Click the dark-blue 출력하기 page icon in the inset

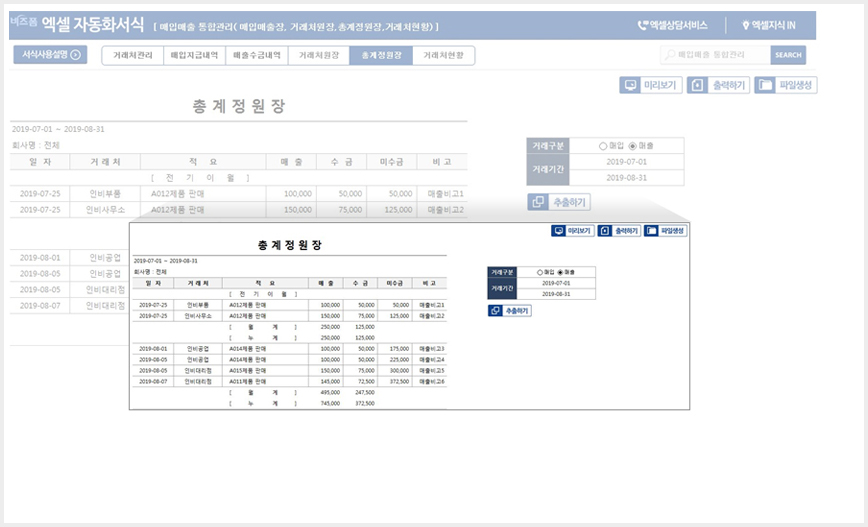(x=605, y=231)
